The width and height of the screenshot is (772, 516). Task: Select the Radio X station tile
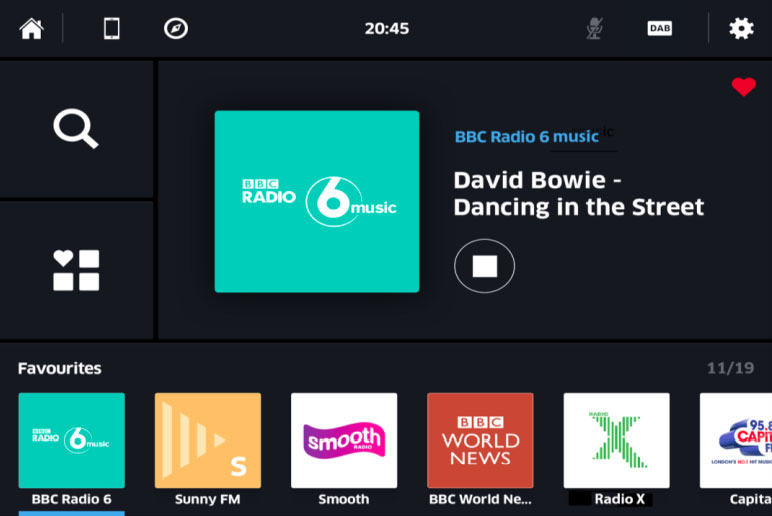tap(616, 440)
